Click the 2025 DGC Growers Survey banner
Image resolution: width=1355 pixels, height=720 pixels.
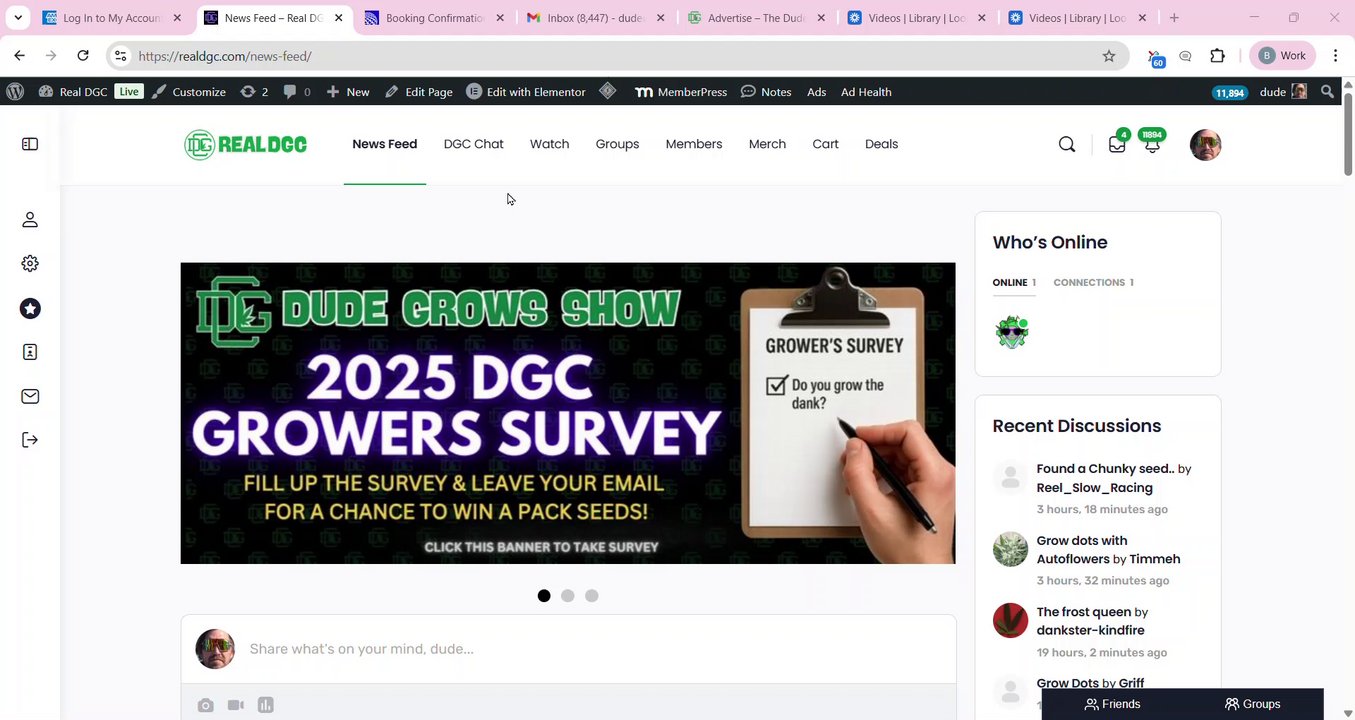[x=568, y=413]
